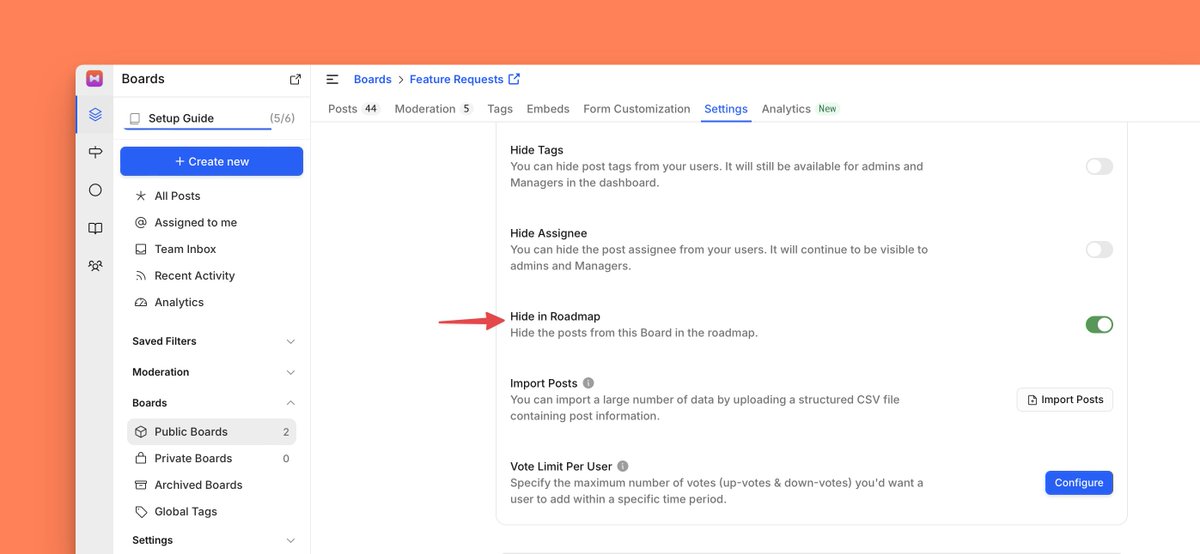The width and height of the screenshot is (1200, 554).
Task: Open Feature Requests external link icon
Action: coord(514,79)
